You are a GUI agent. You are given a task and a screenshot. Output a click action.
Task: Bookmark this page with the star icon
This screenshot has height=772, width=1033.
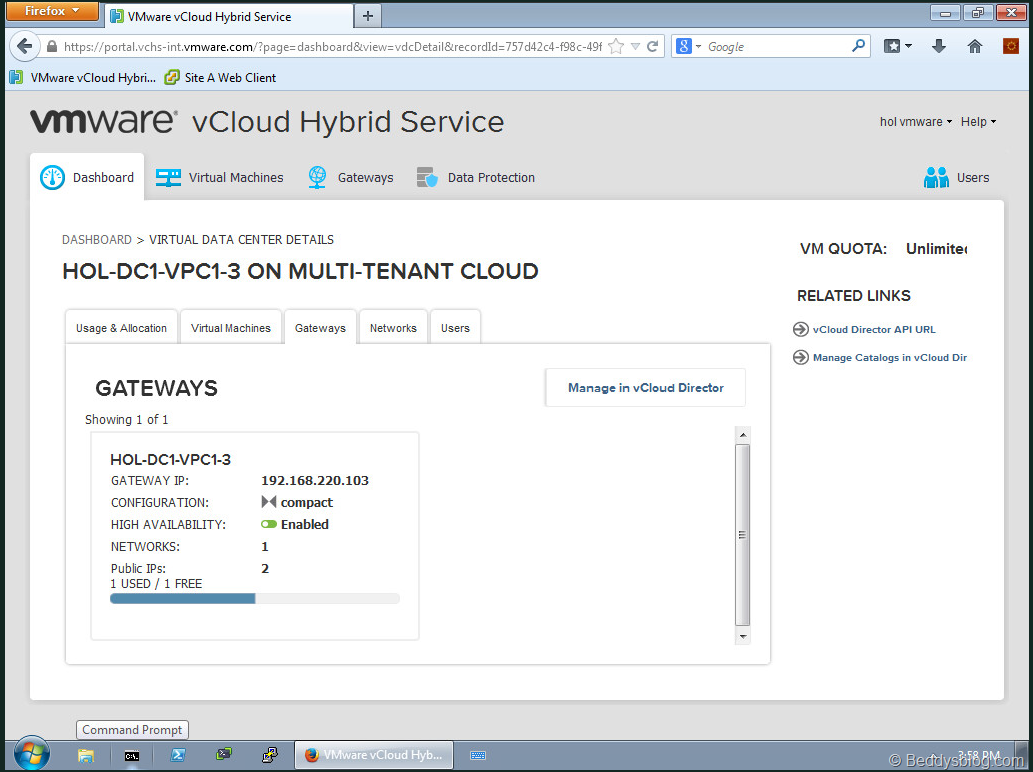[616, 46]
